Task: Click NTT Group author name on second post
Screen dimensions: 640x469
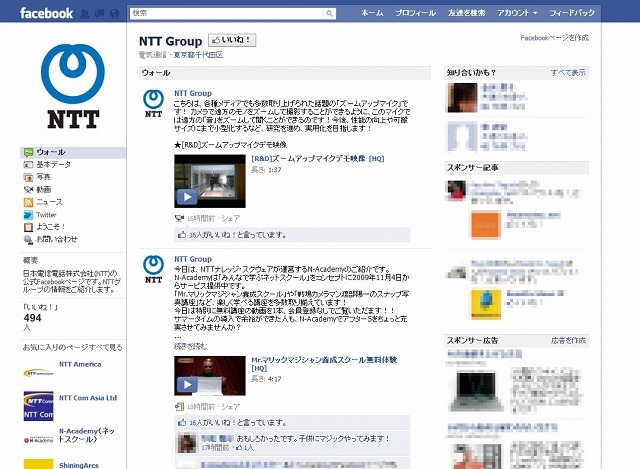Action: click(193, 259)
